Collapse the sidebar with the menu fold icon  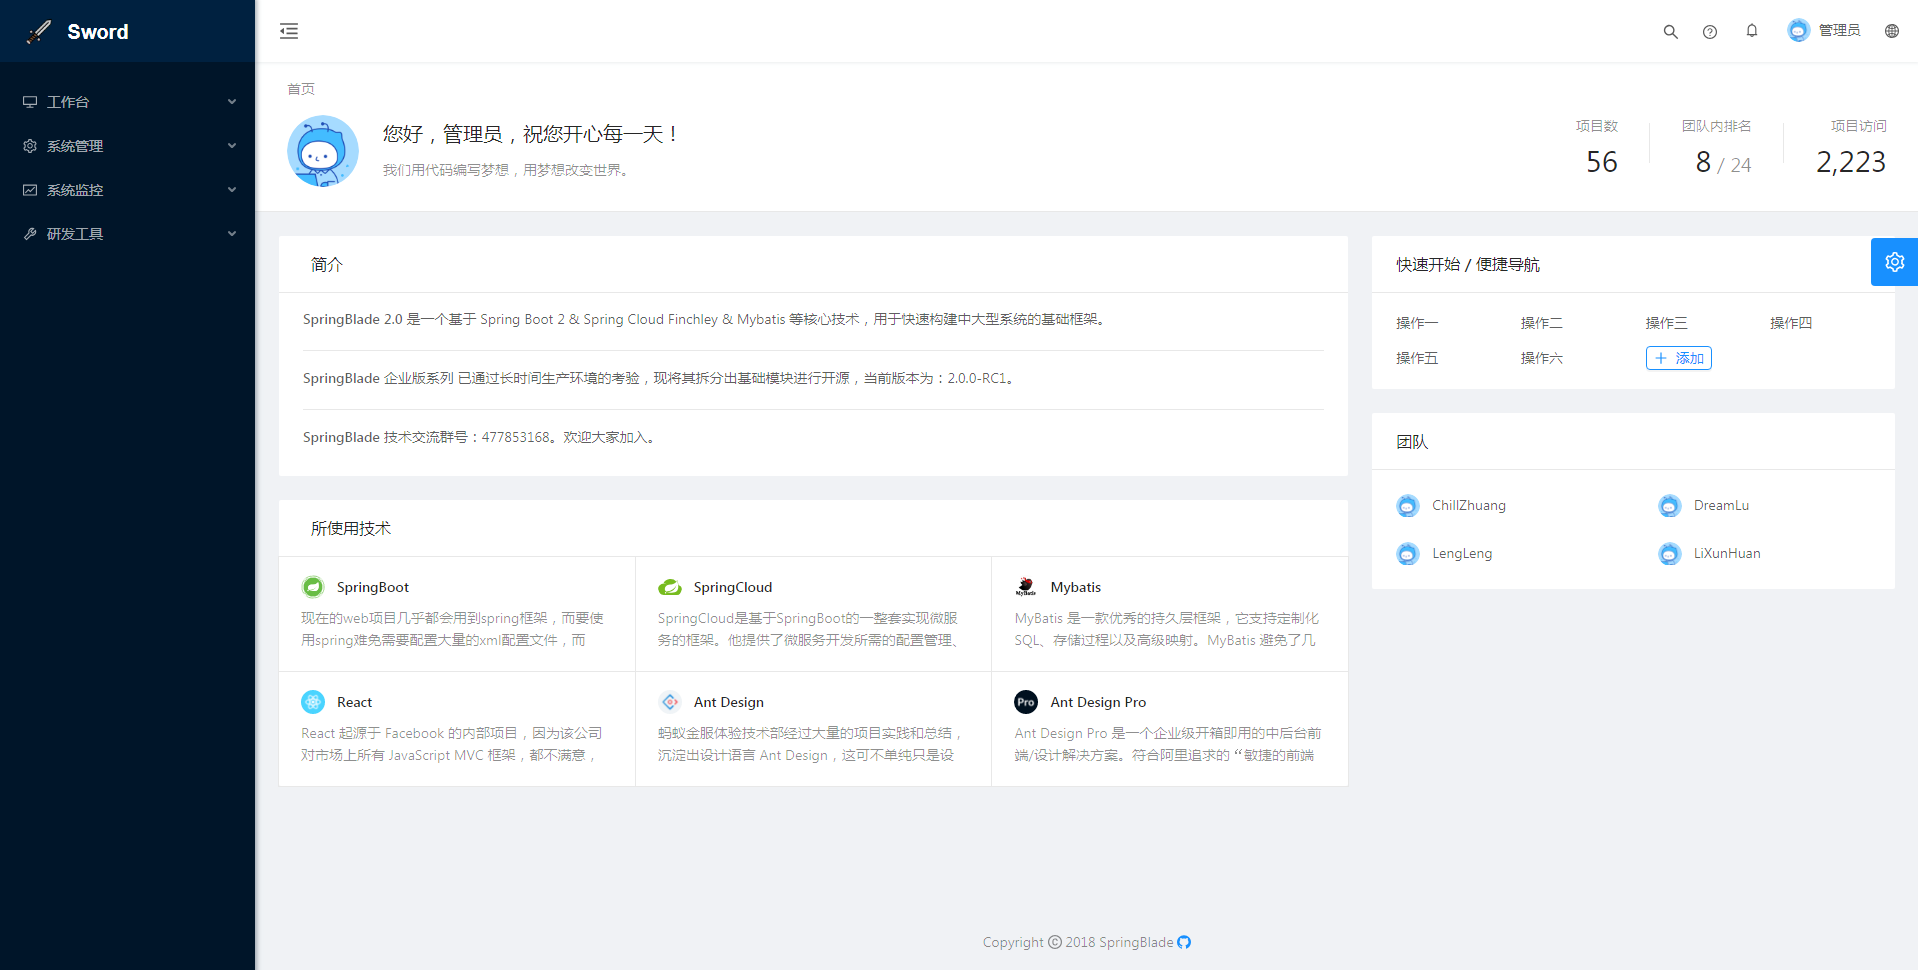point(289,31)
